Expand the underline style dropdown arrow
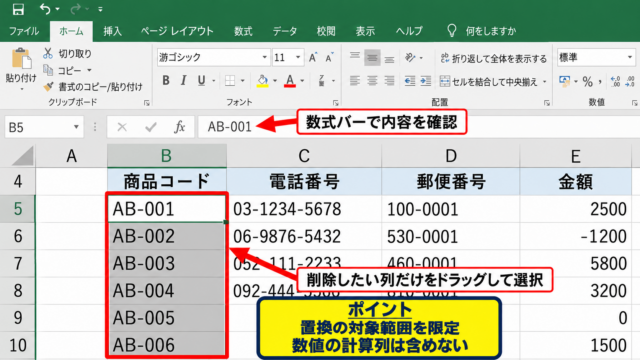Image resolution: width=640 pixels, height=360 pixels. coord(213,81)
